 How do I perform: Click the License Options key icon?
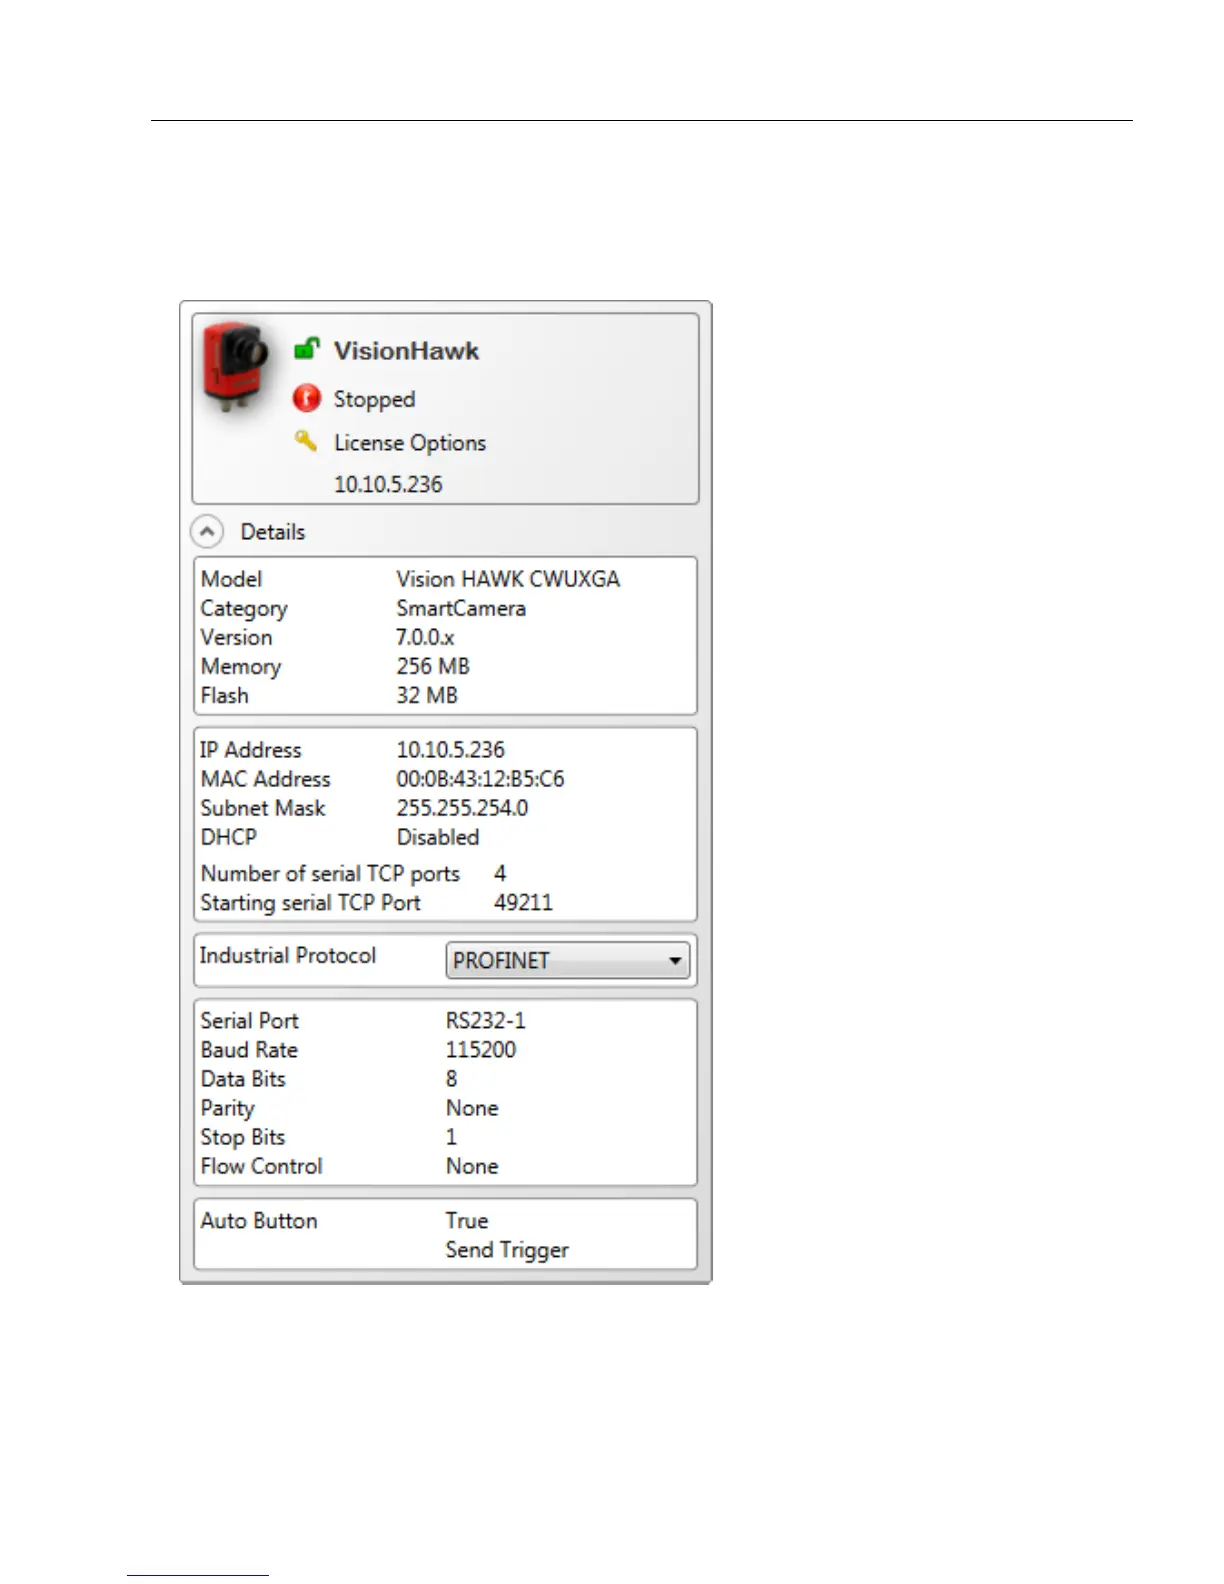[306, 441]
